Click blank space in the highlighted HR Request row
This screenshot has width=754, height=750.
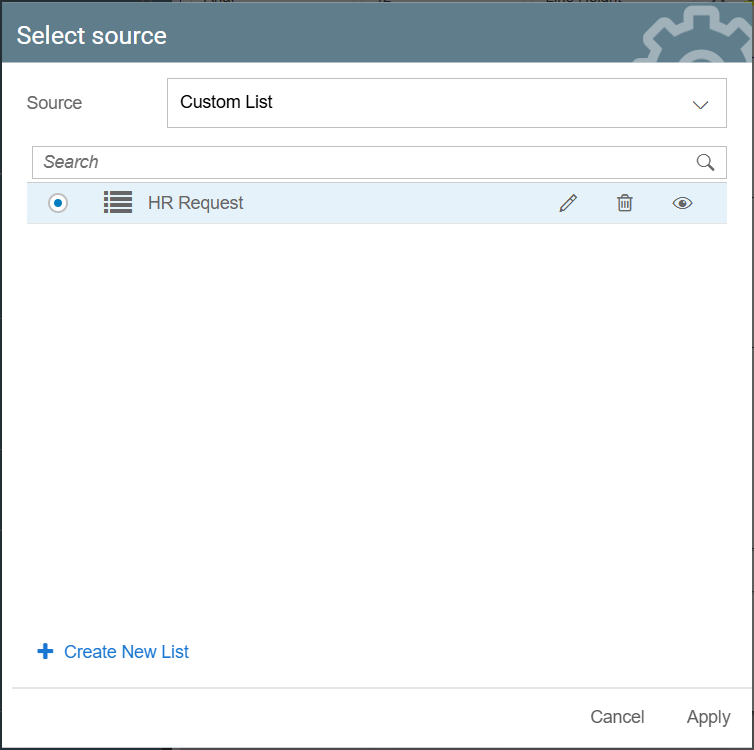click(400, 203)
